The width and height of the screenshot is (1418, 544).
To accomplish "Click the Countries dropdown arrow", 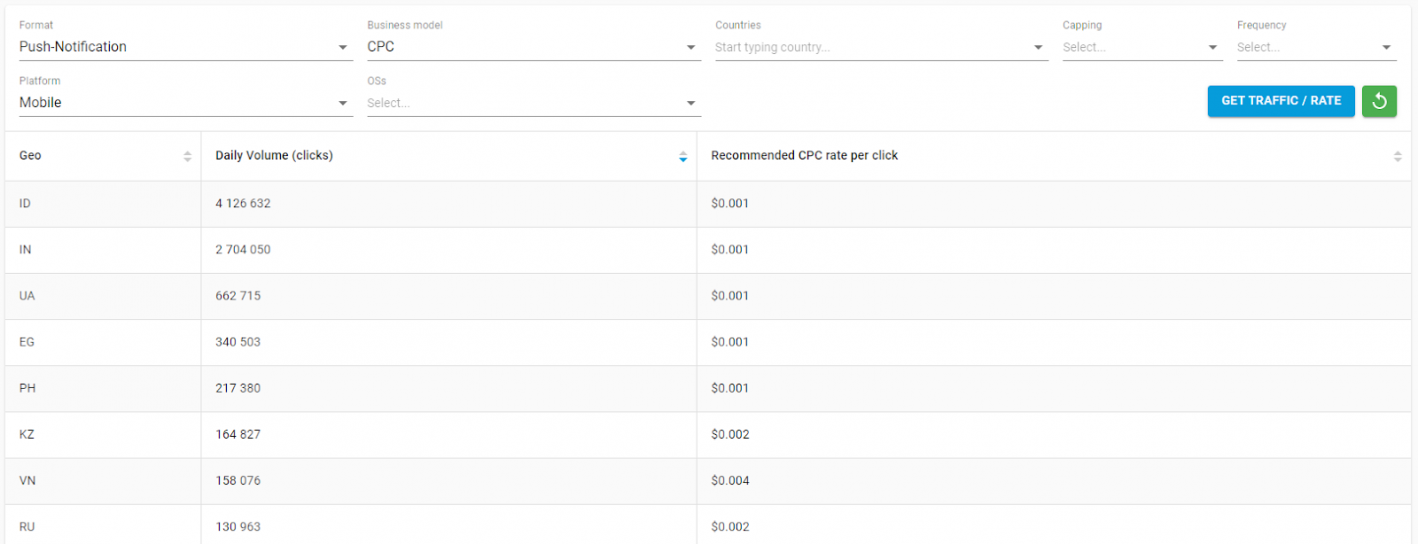I will pyautogui.click(x=1038, y=47).
